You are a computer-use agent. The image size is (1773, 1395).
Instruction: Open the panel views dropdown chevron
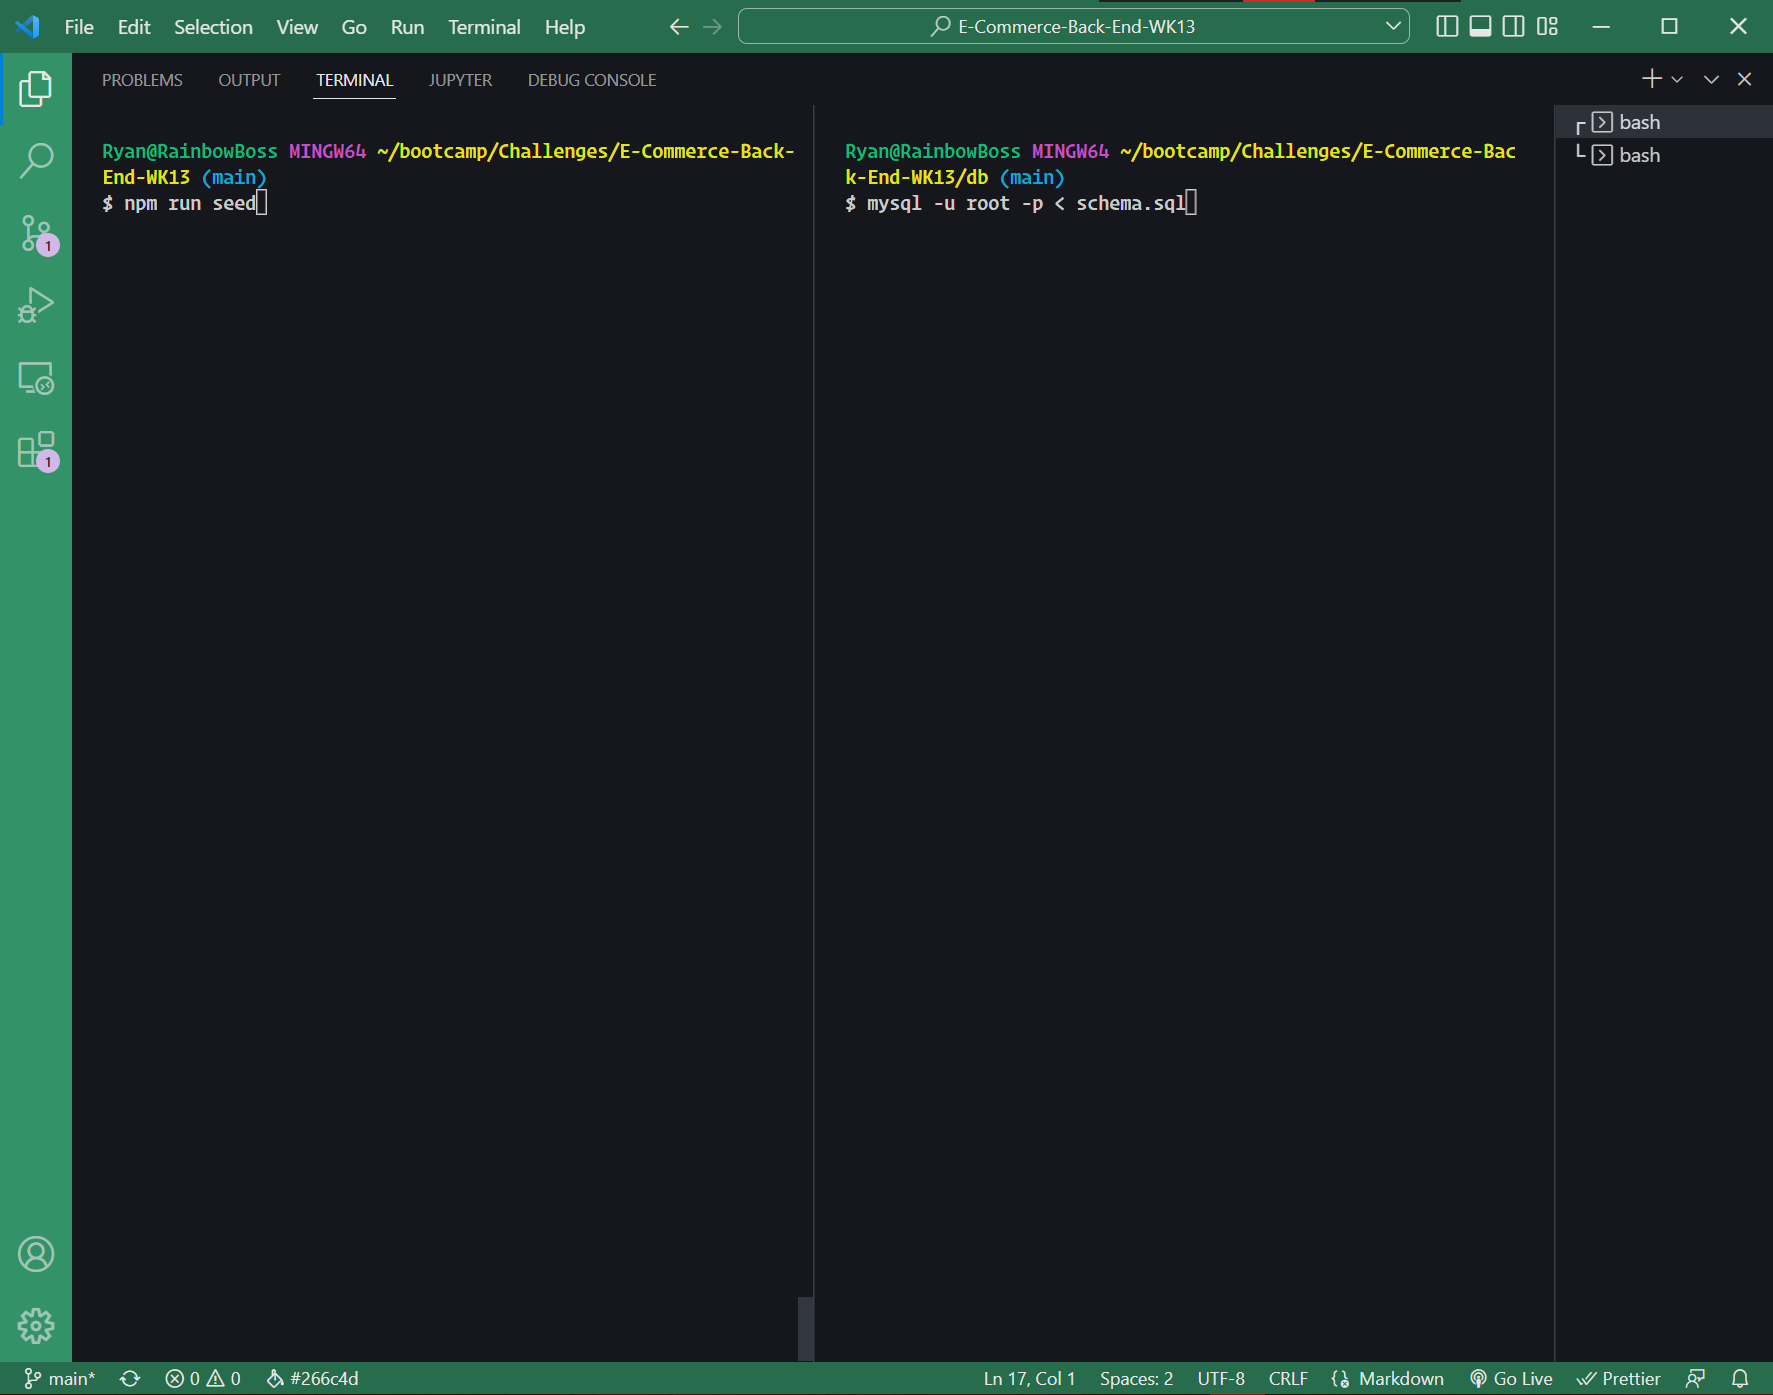point(1711,79)
